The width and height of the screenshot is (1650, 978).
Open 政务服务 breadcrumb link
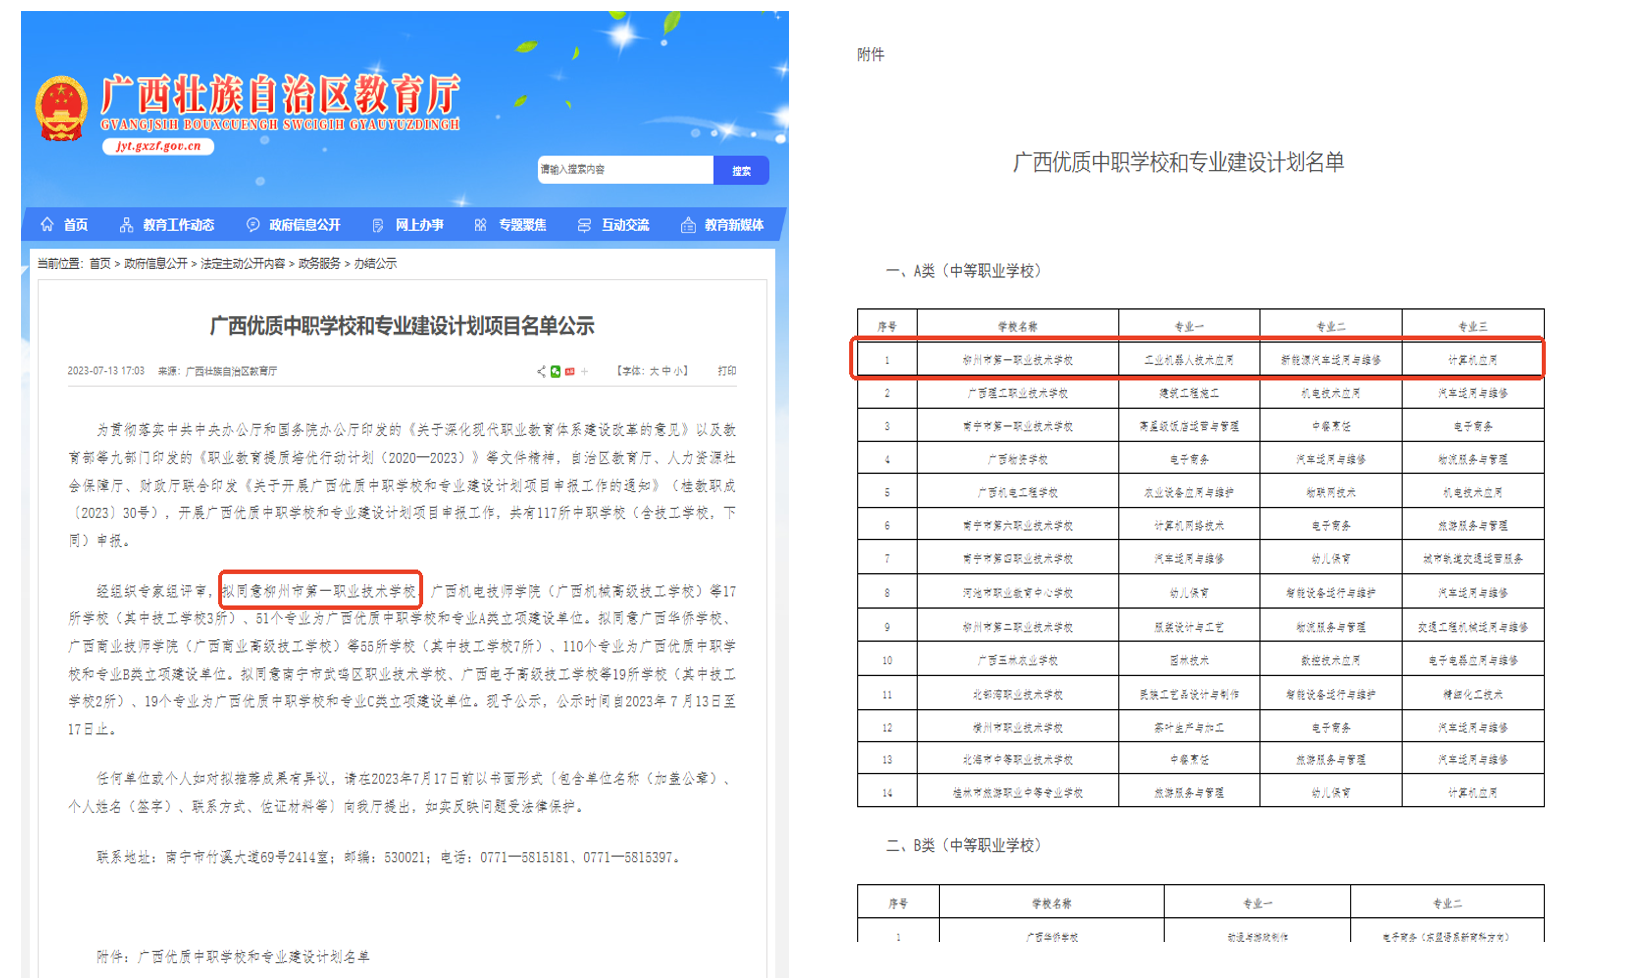tap(320, 264)
